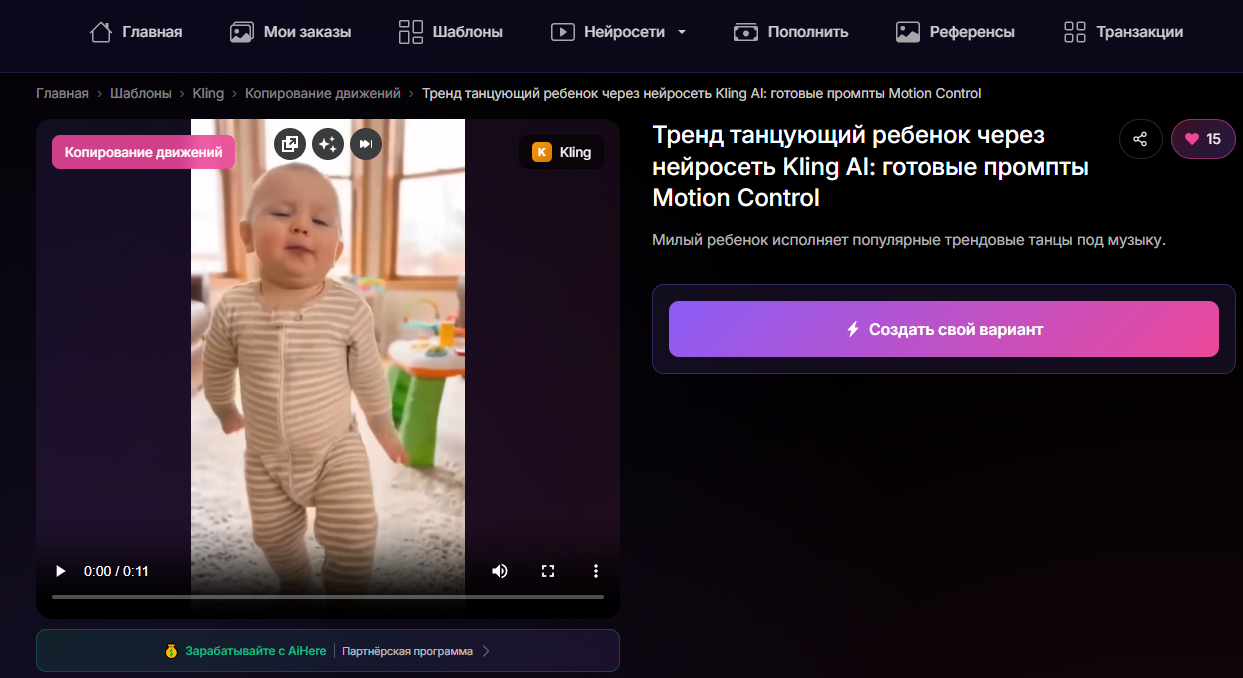This screenshot has width=1243, height=678.
Task: Click the share icon next to likes counter
Action: [x=1140, y=139]
